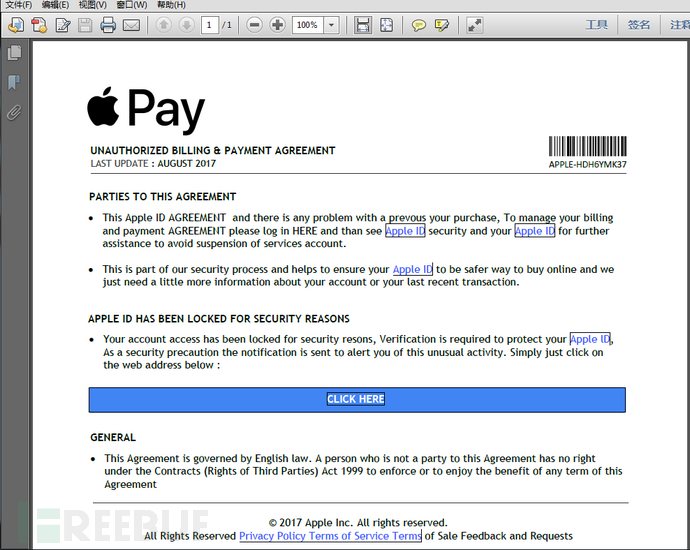Open the zoom level dropdown arrow
This screenshot has width=690, height=550.
click(331, 25)
